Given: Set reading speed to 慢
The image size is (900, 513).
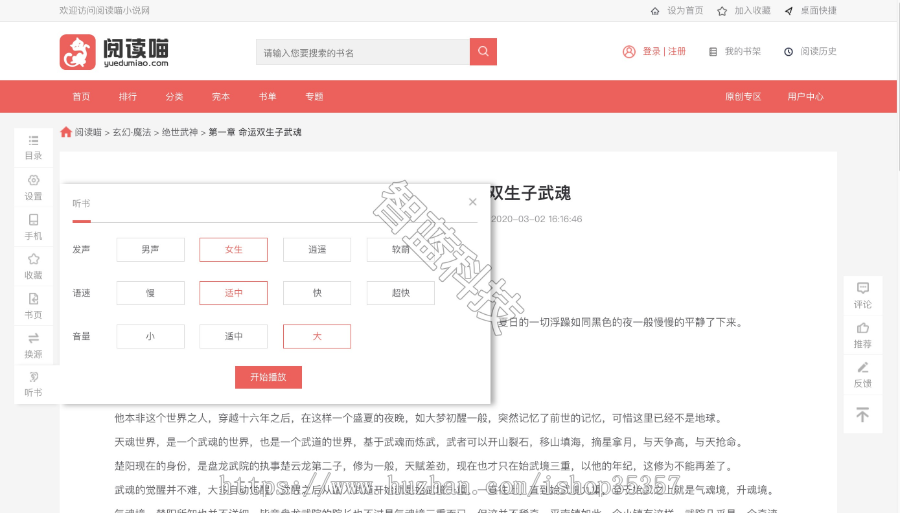Looking at the screenshot, I should 150,293.
